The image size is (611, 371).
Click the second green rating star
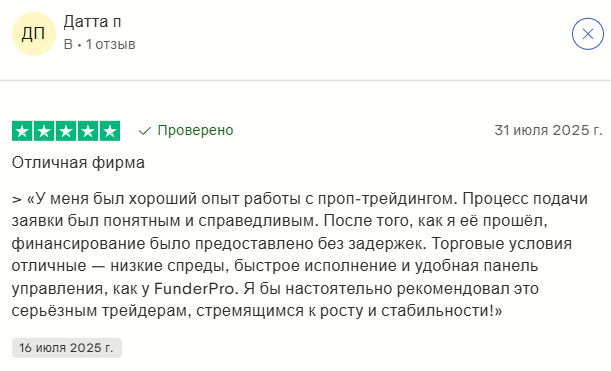point(44,131)
